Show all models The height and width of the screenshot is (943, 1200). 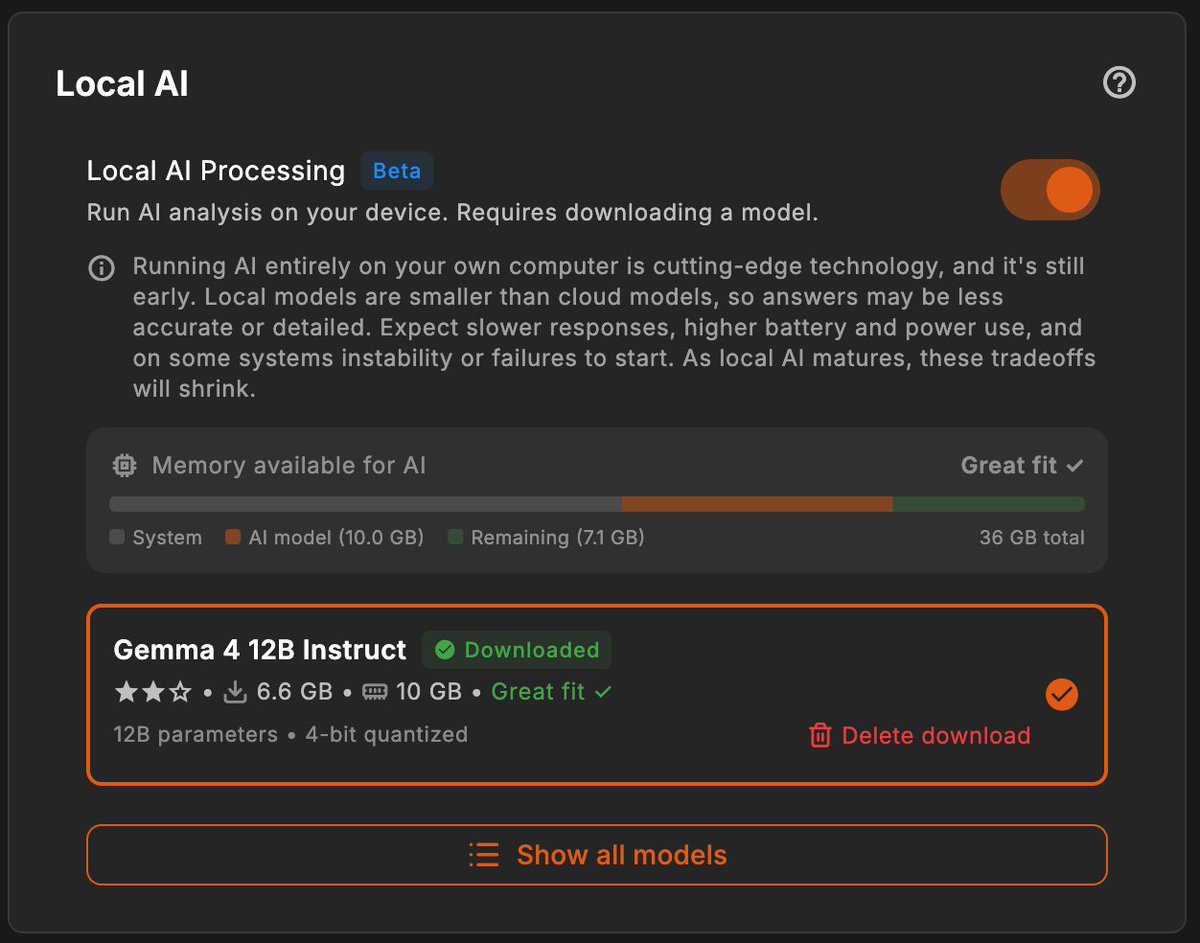click(x=597, y=855)
